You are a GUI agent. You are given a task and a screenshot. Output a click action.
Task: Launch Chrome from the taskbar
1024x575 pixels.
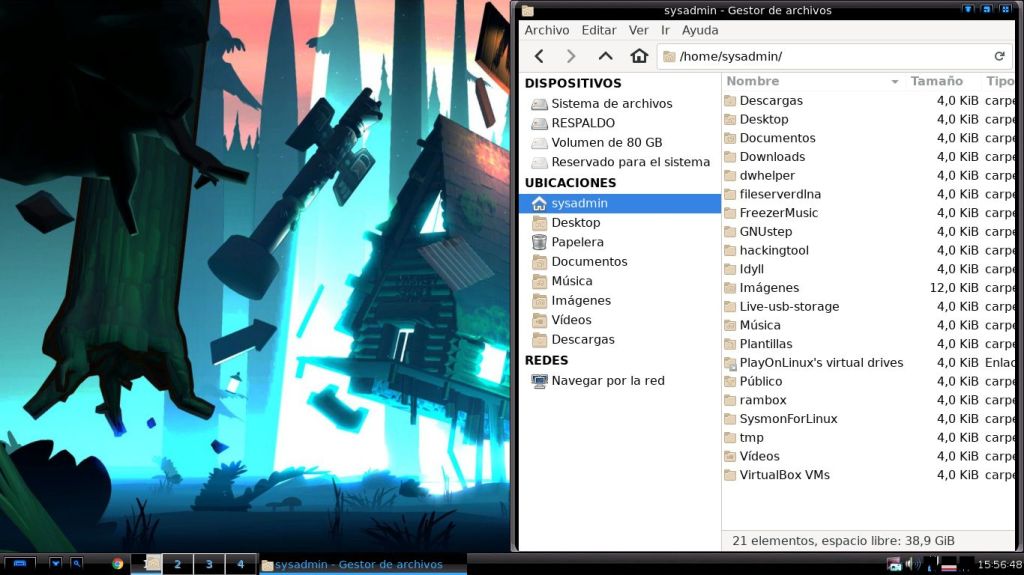pos(117,564)
